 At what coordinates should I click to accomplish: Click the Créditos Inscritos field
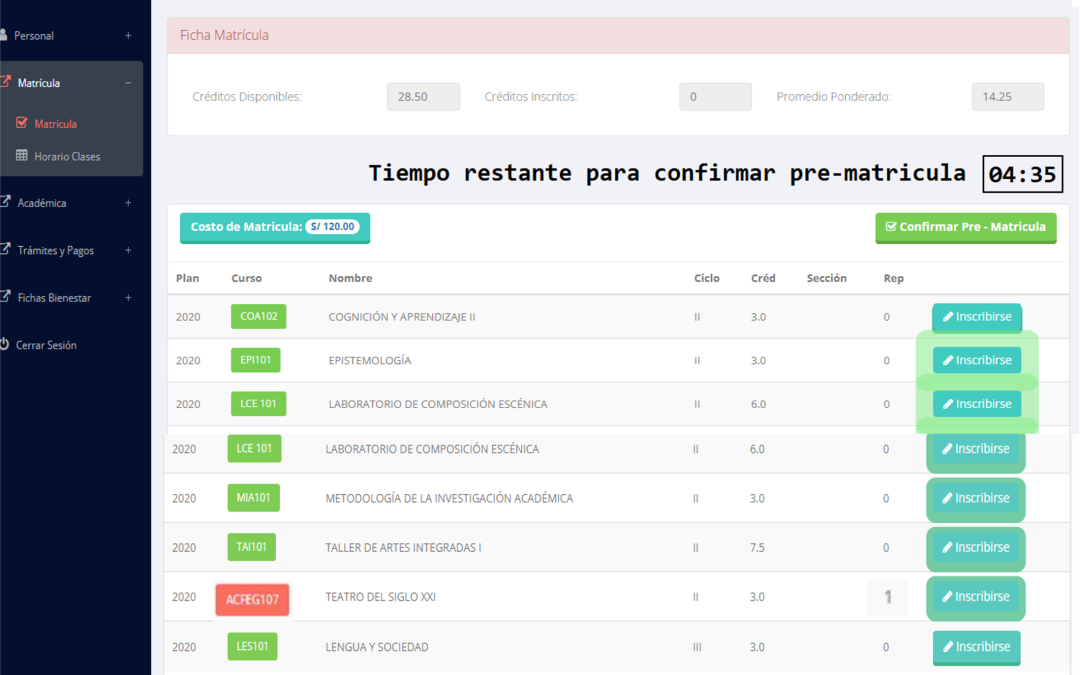click(715, 96)
